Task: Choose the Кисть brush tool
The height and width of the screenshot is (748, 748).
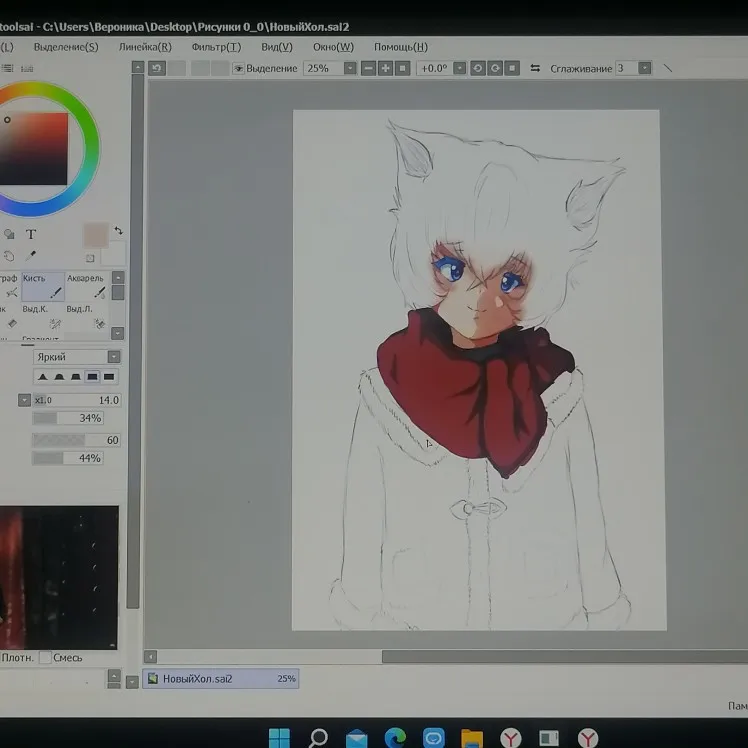Action: coord(43,286)
